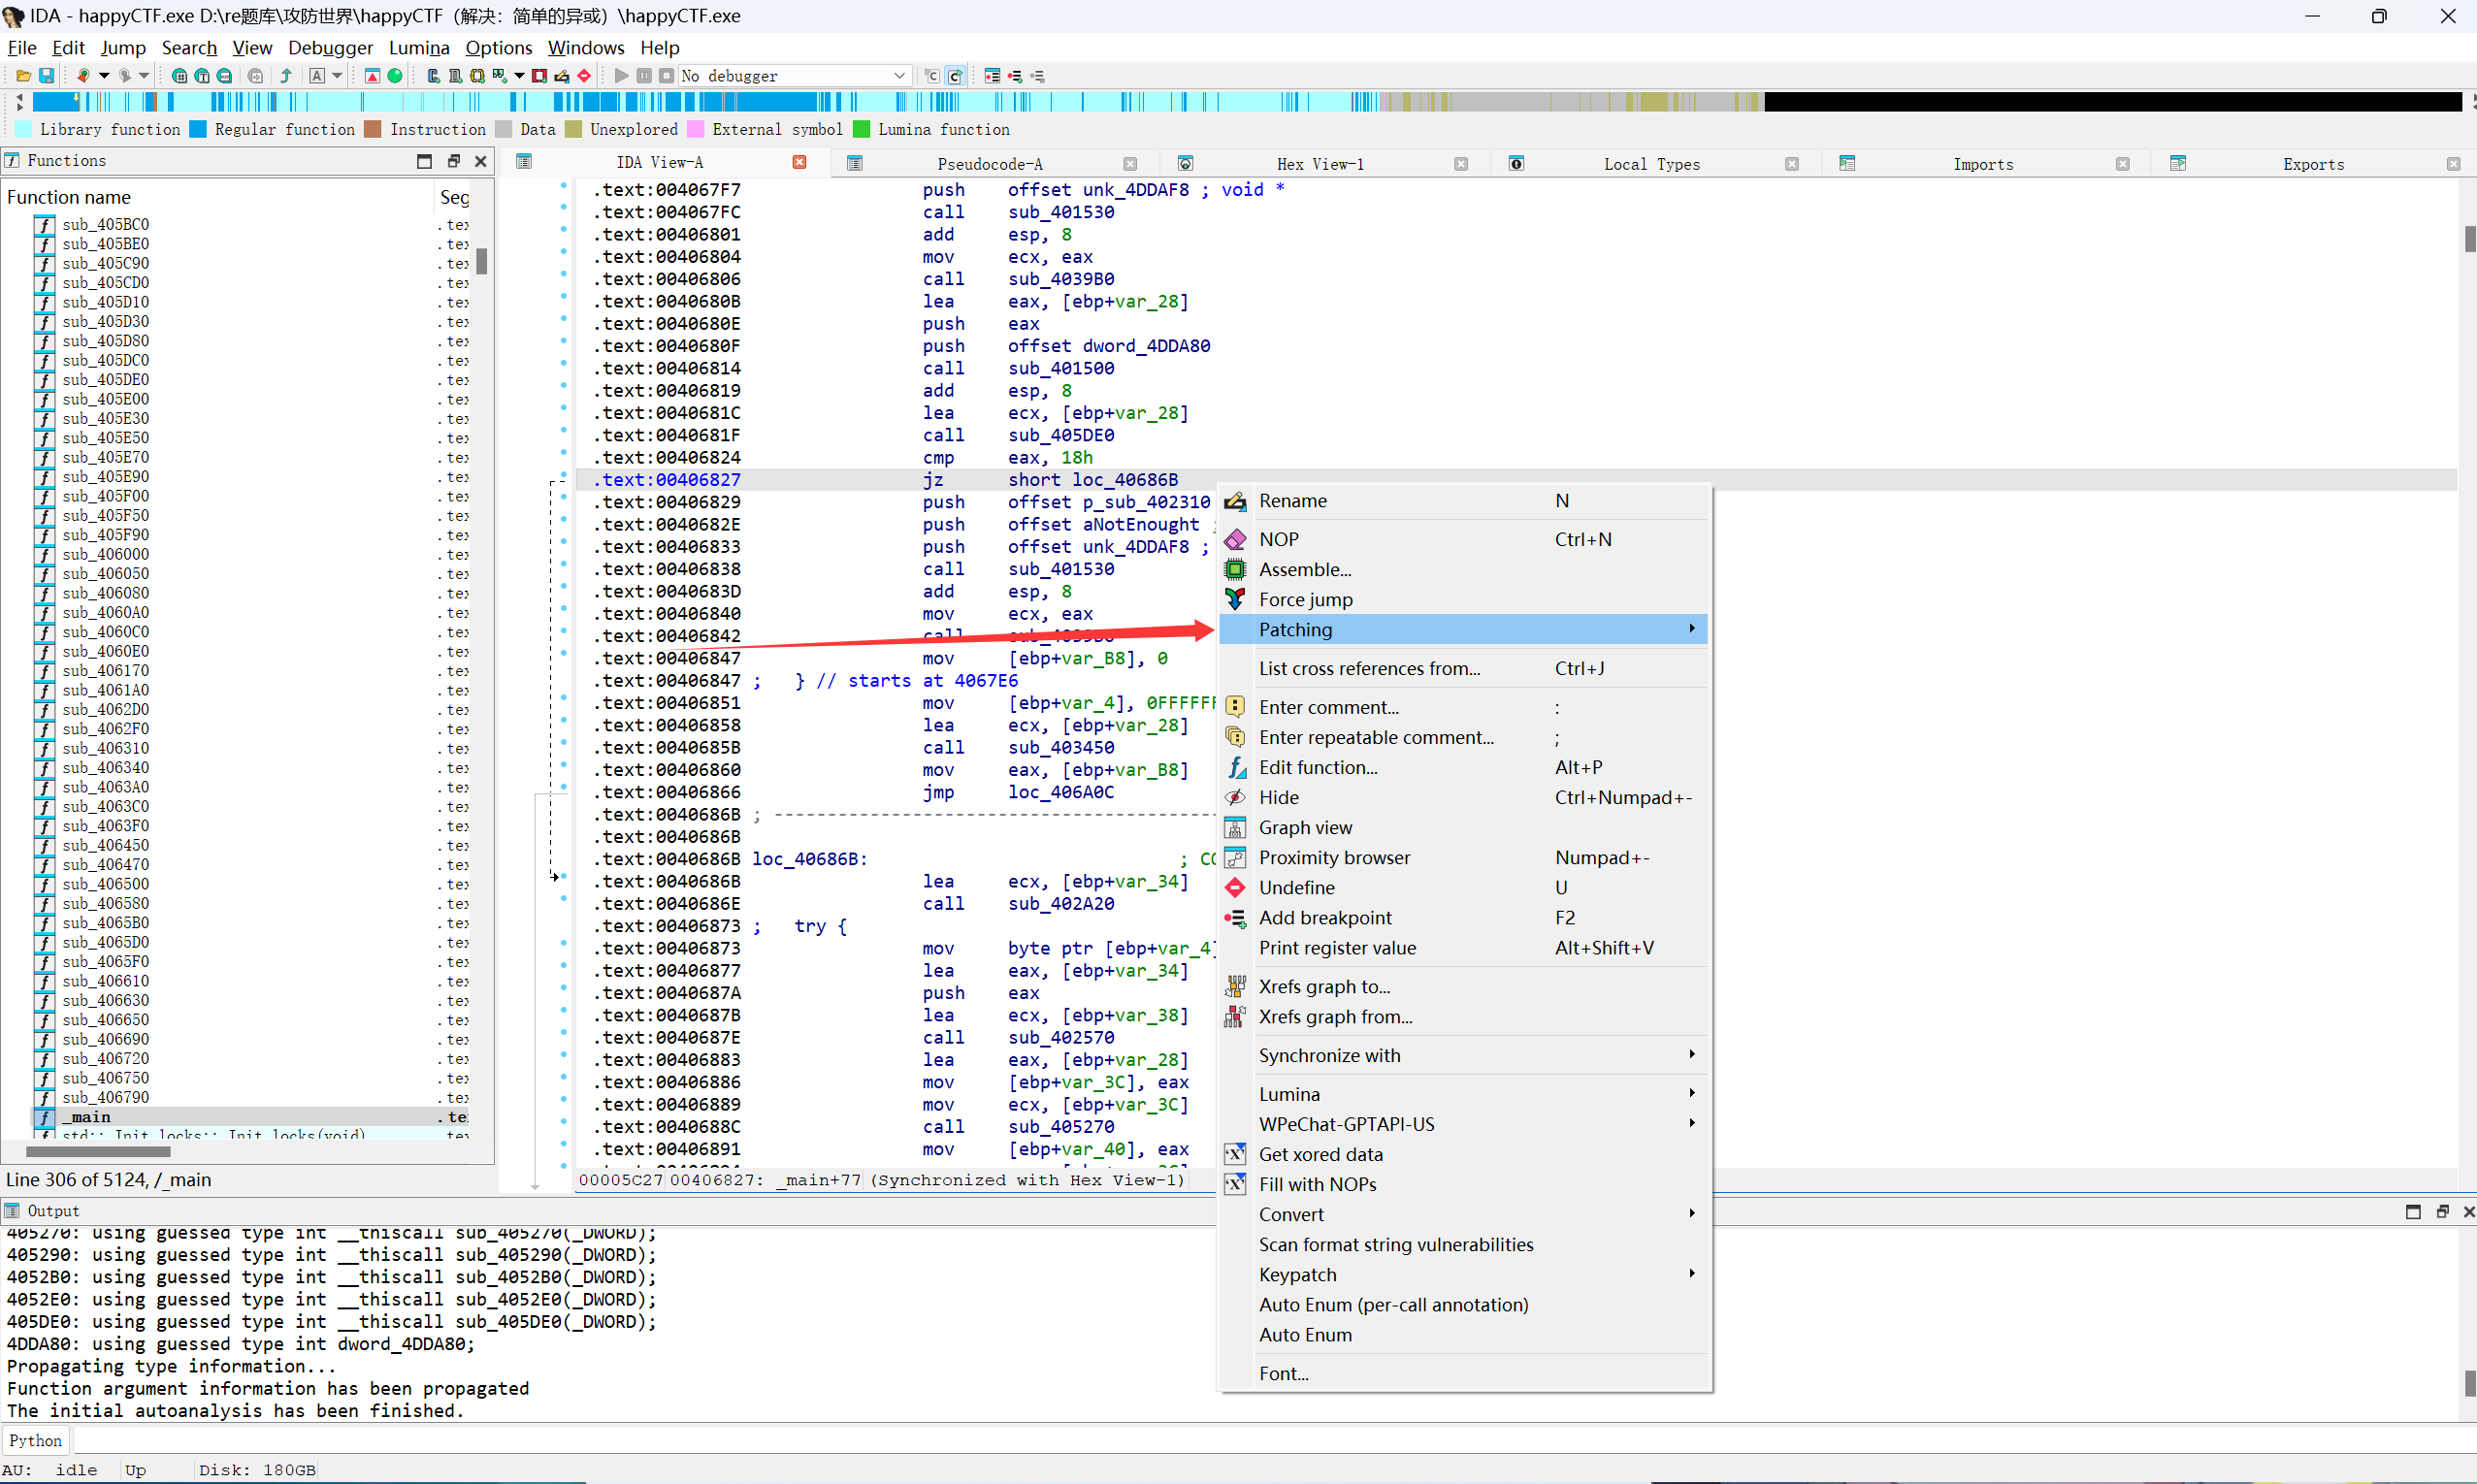
Task: Select Assemble... chip icon entry
Action: (x=1235, y=570)
